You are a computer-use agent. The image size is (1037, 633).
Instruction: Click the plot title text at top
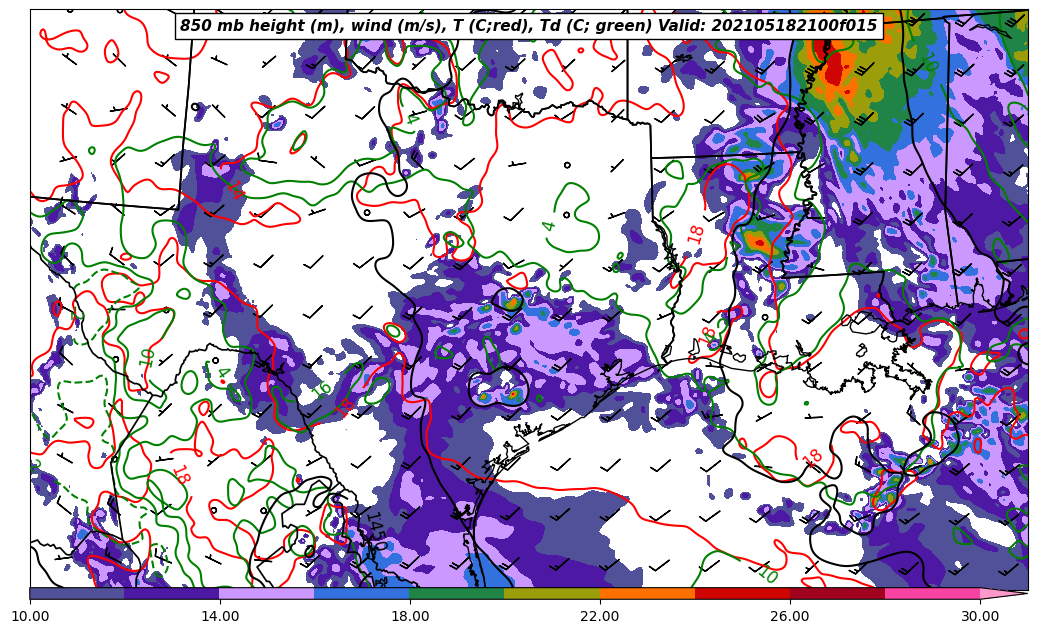coord(528,26)
